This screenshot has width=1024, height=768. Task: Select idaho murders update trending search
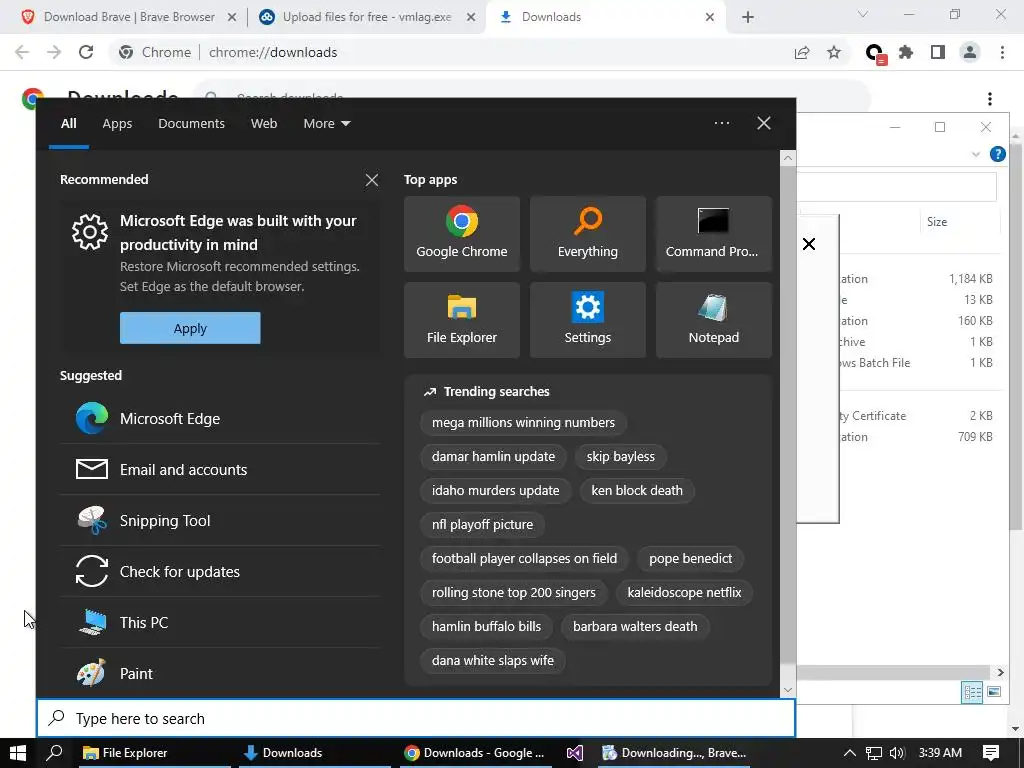click(x=496, y=490)
